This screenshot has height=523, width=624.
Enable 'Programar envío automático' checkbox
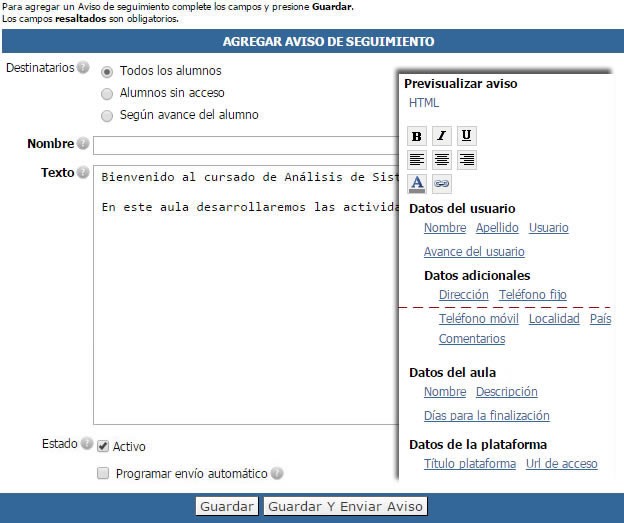pos(103,474)
